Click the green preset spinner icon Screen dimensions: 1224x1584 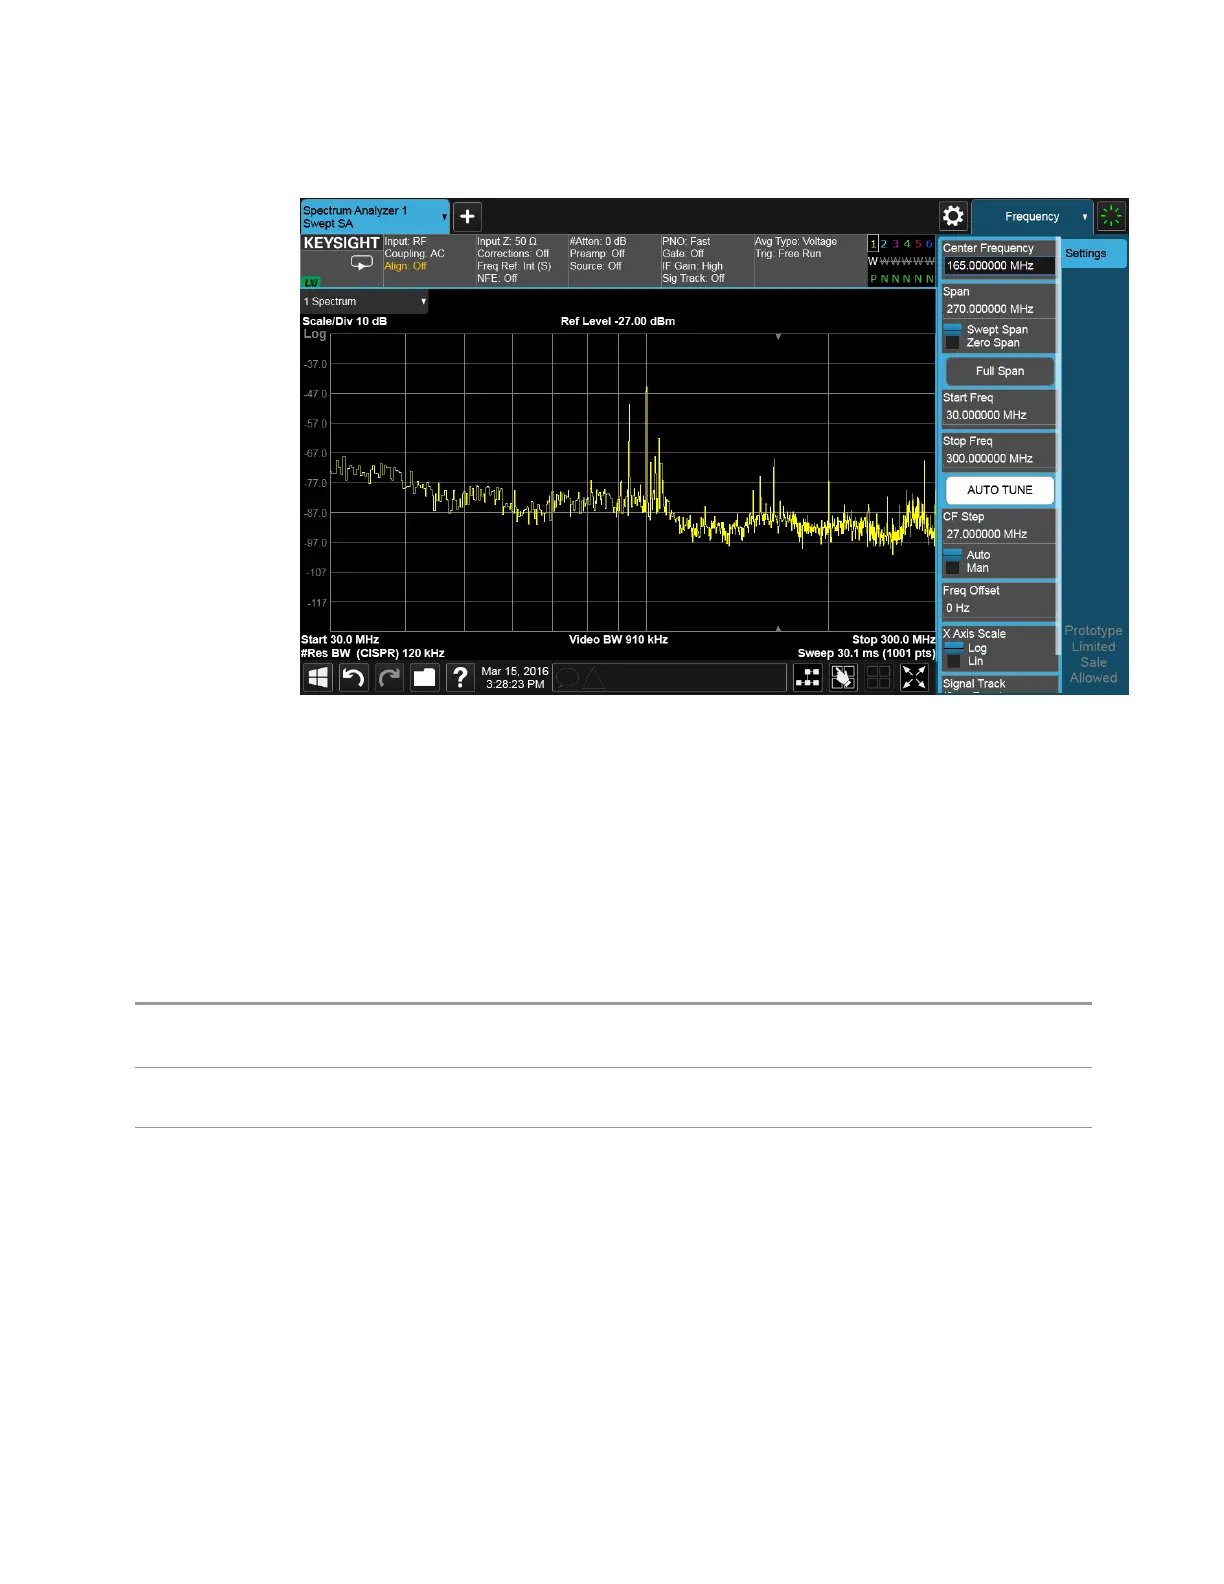click(x=1111, y=216)
